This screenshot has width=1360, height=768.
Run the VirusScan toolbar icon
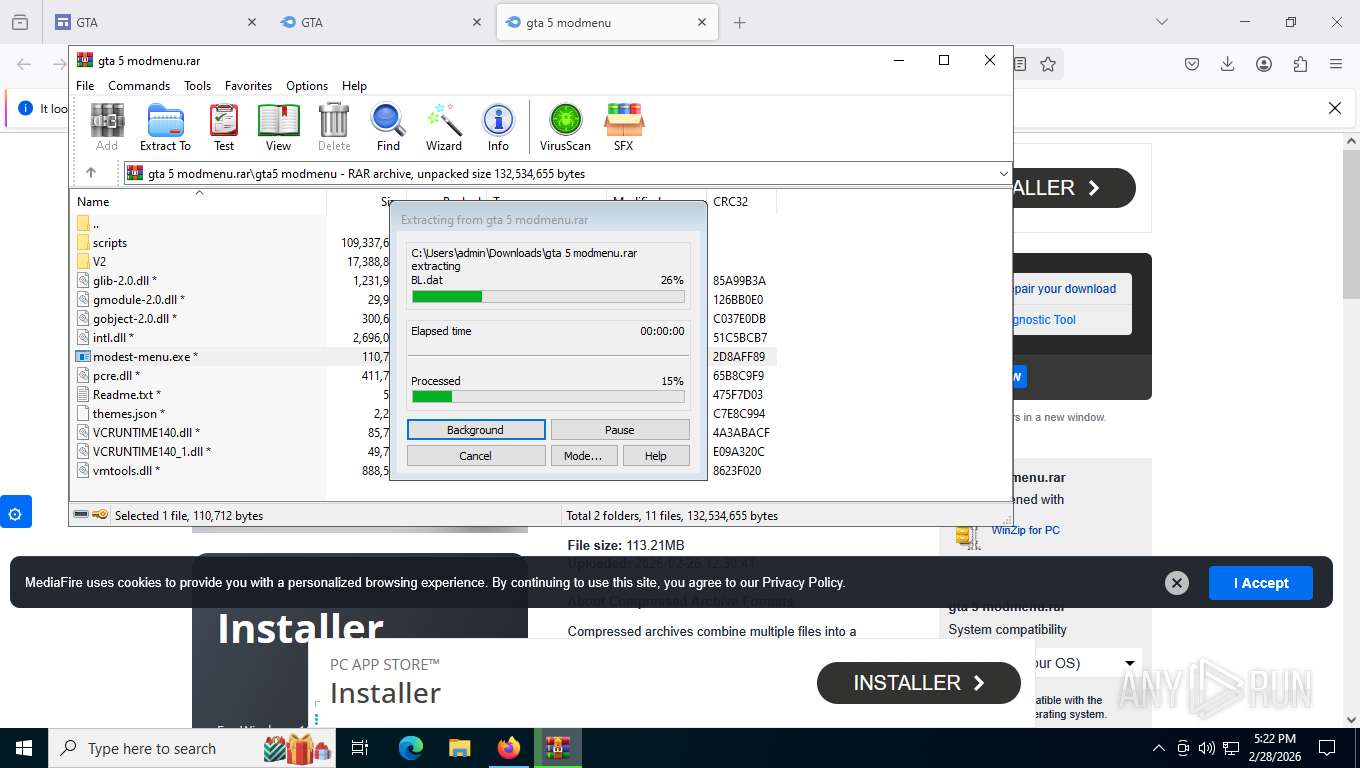(x=565, y=127)
